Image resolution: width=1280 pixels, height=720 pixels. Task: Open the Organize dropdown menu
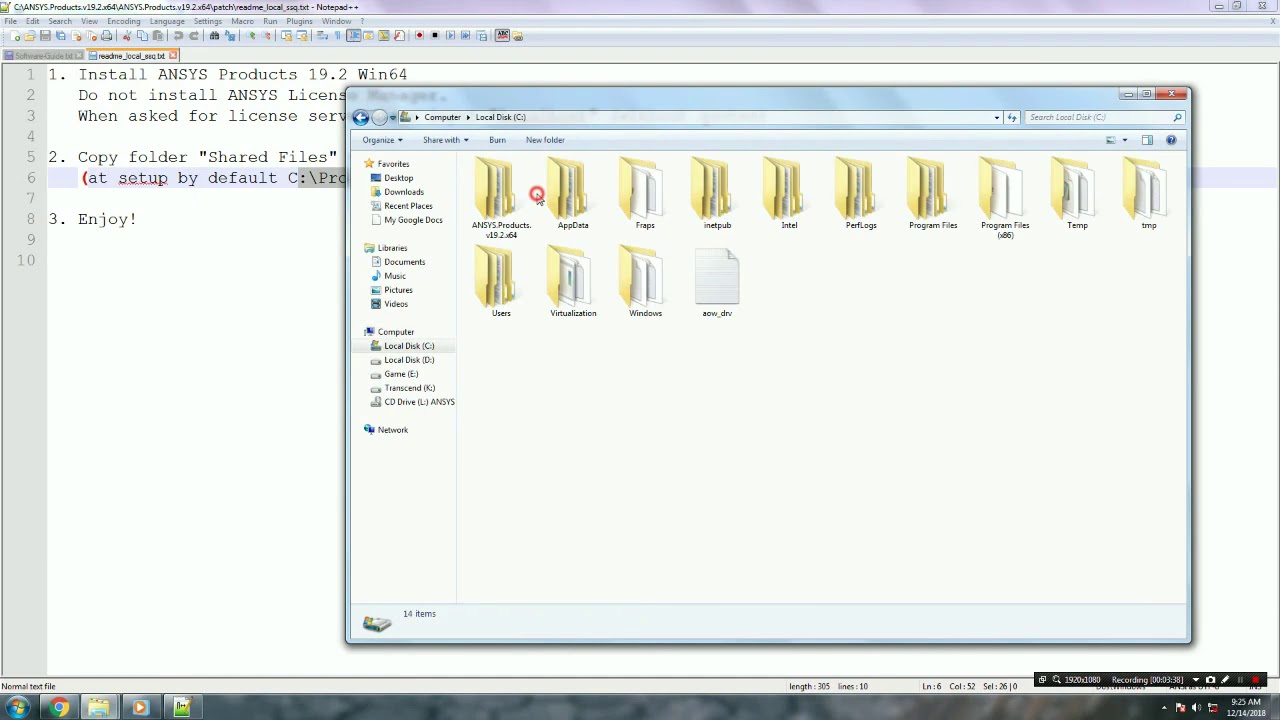point(382,140)
